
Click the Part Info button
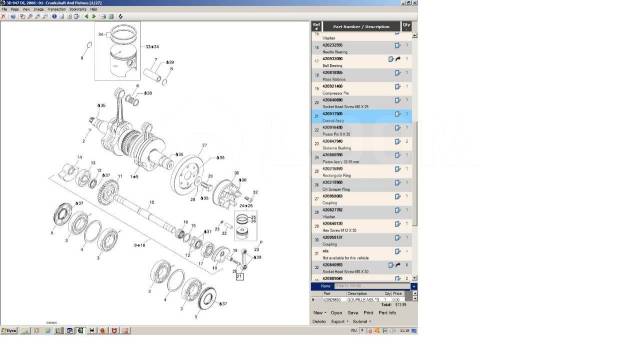coord(387,313)
